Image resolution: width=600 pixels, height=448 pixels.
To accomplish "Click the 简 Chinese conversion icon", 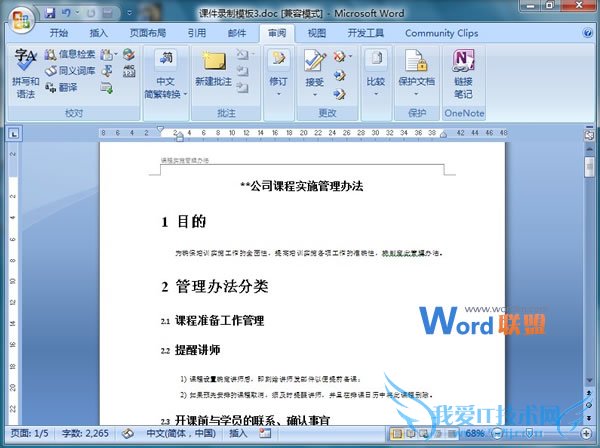I will (166, 59).
